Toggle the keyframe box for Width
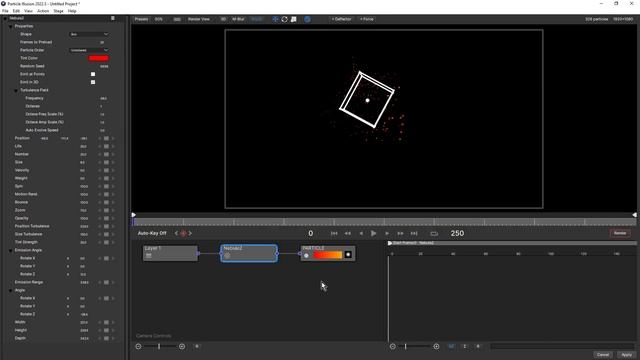 [x=106, y=322]
